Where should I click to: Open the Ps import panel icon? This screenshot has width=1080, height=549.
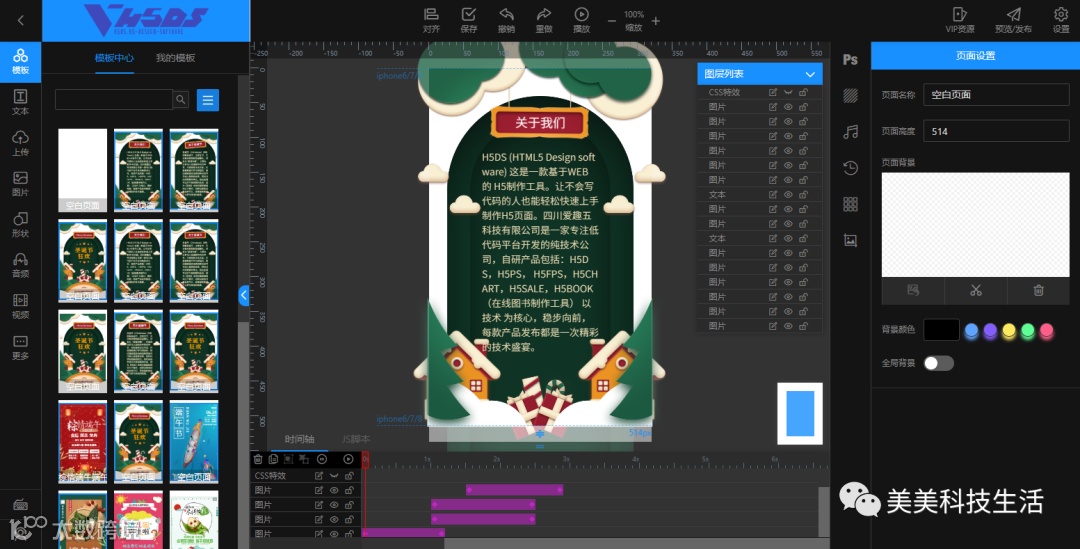click(x=851, y=60)
